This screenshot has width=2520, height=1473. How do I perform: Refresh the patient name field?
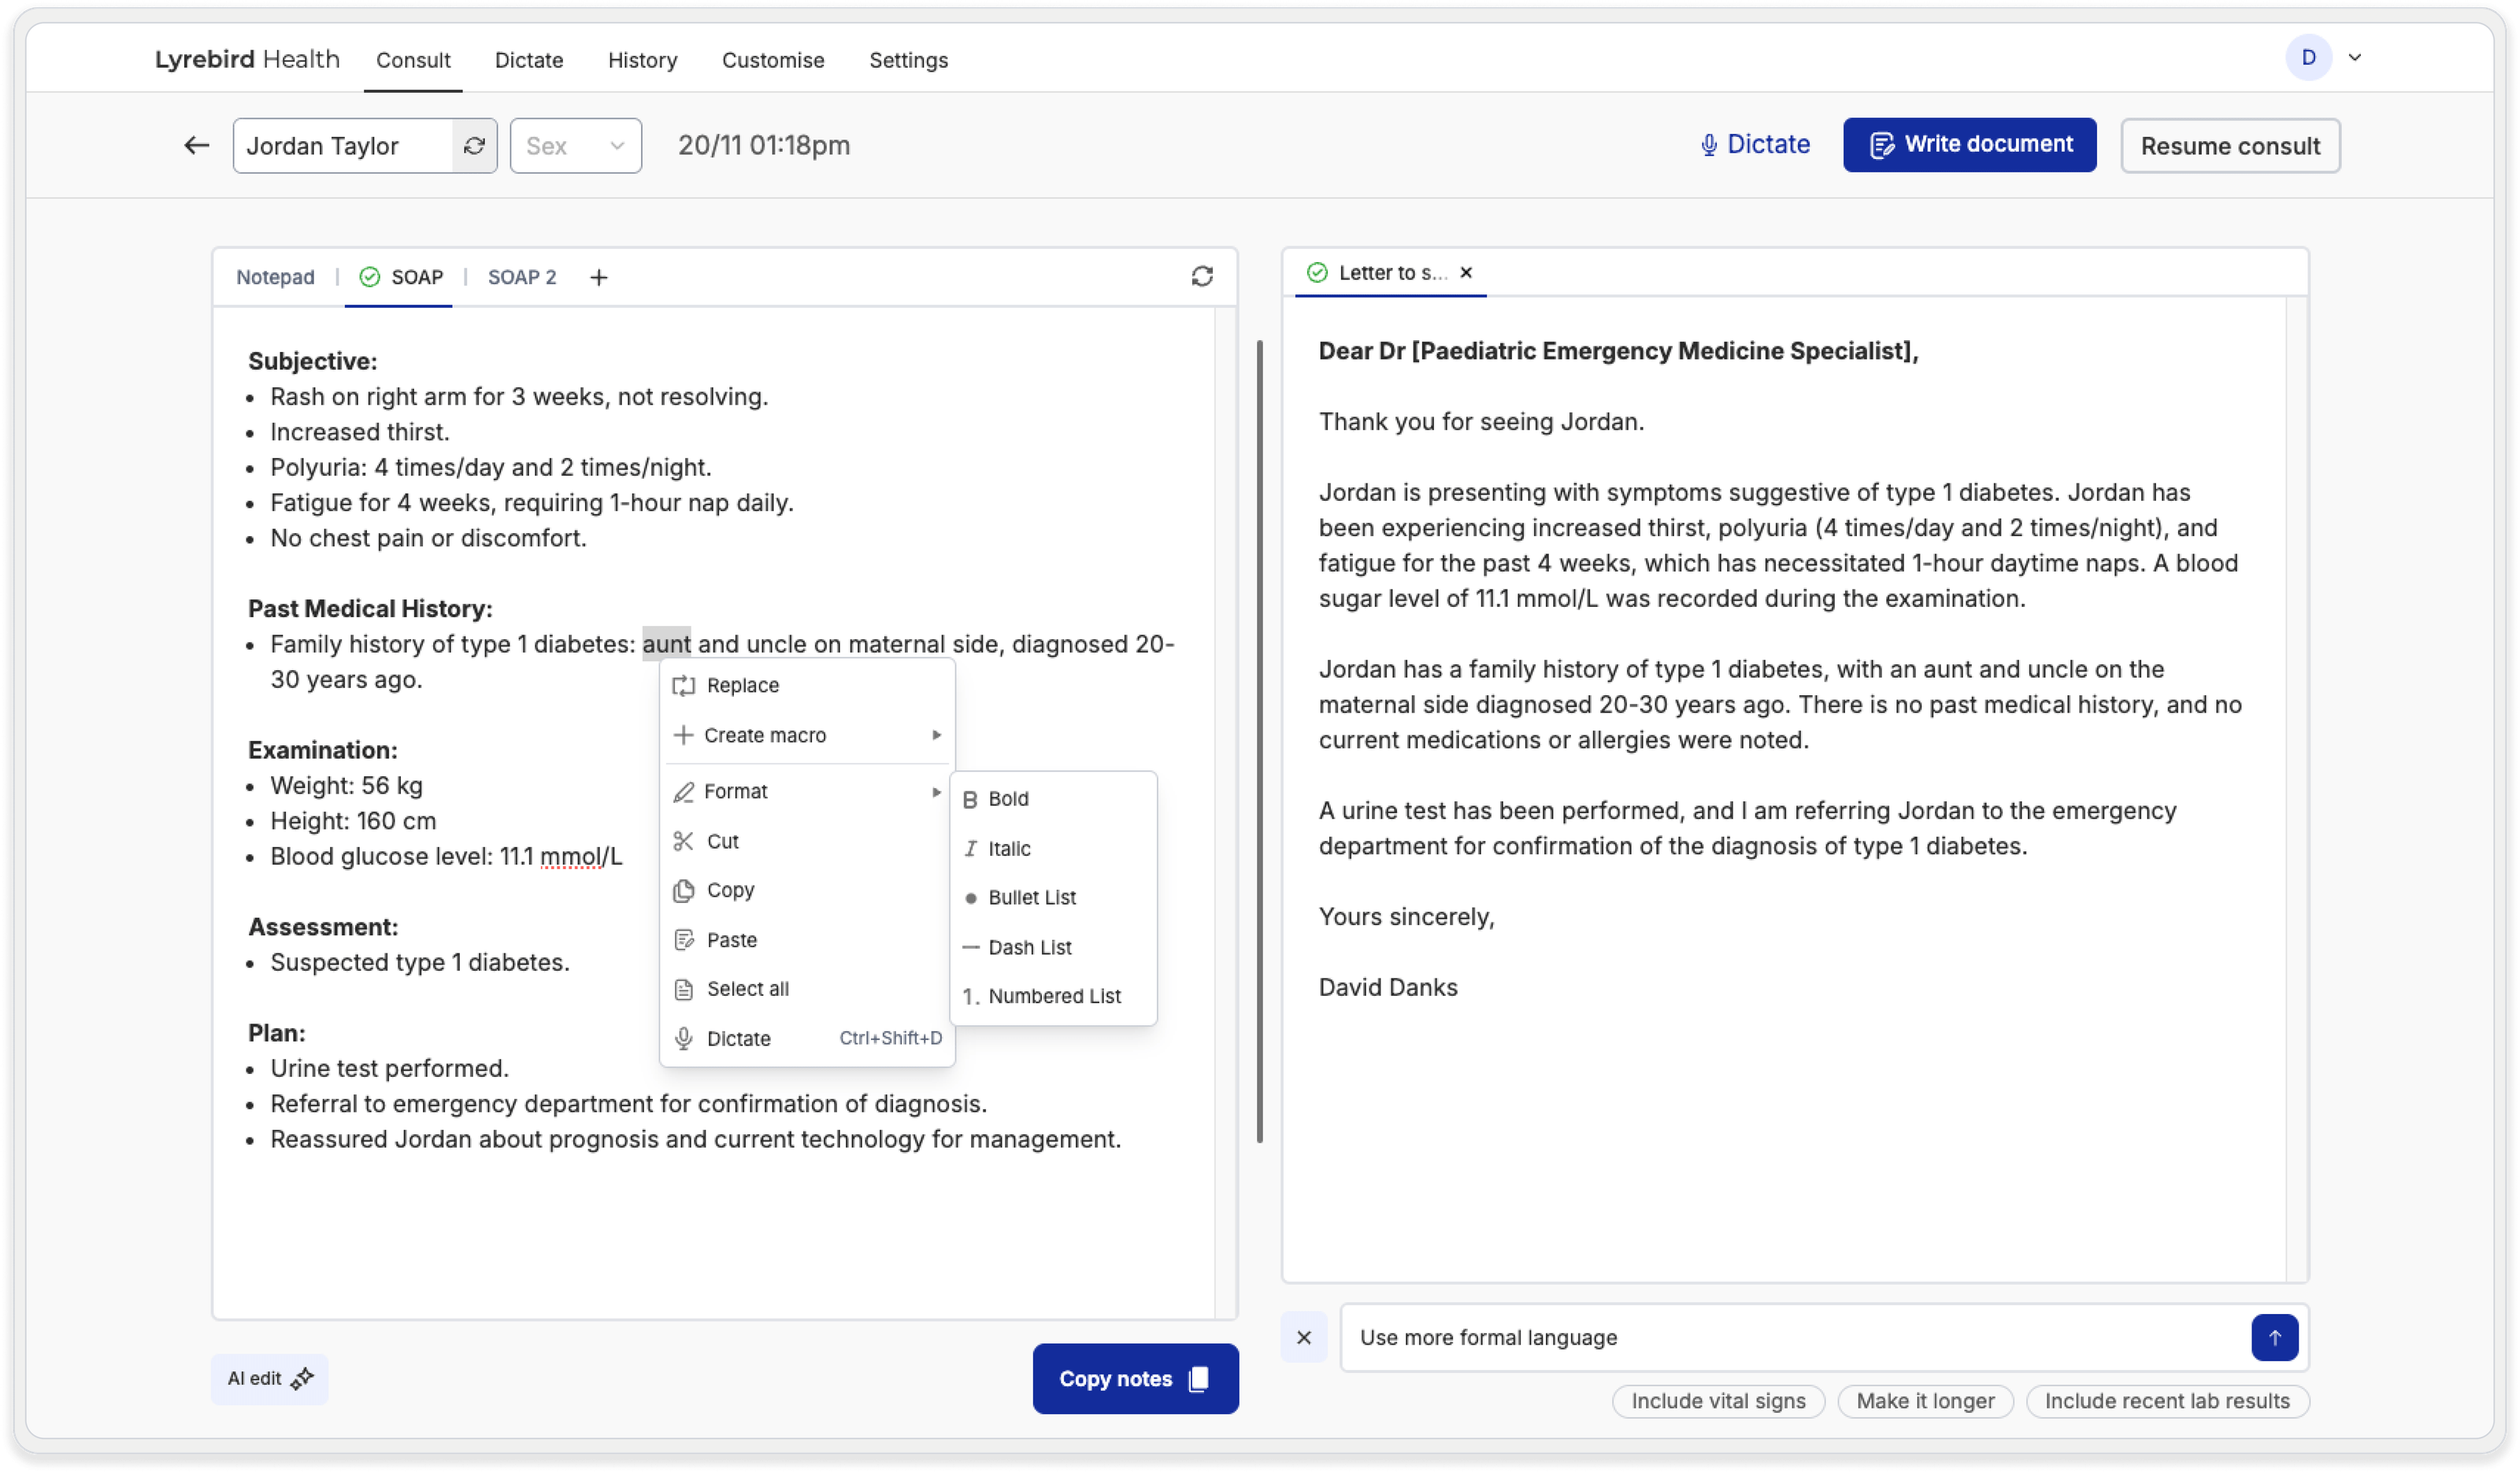(474, 145)
